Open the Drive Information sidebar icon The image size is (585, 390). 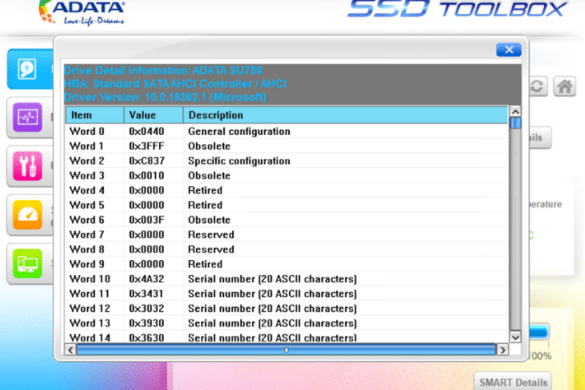[x=27, y=69]
